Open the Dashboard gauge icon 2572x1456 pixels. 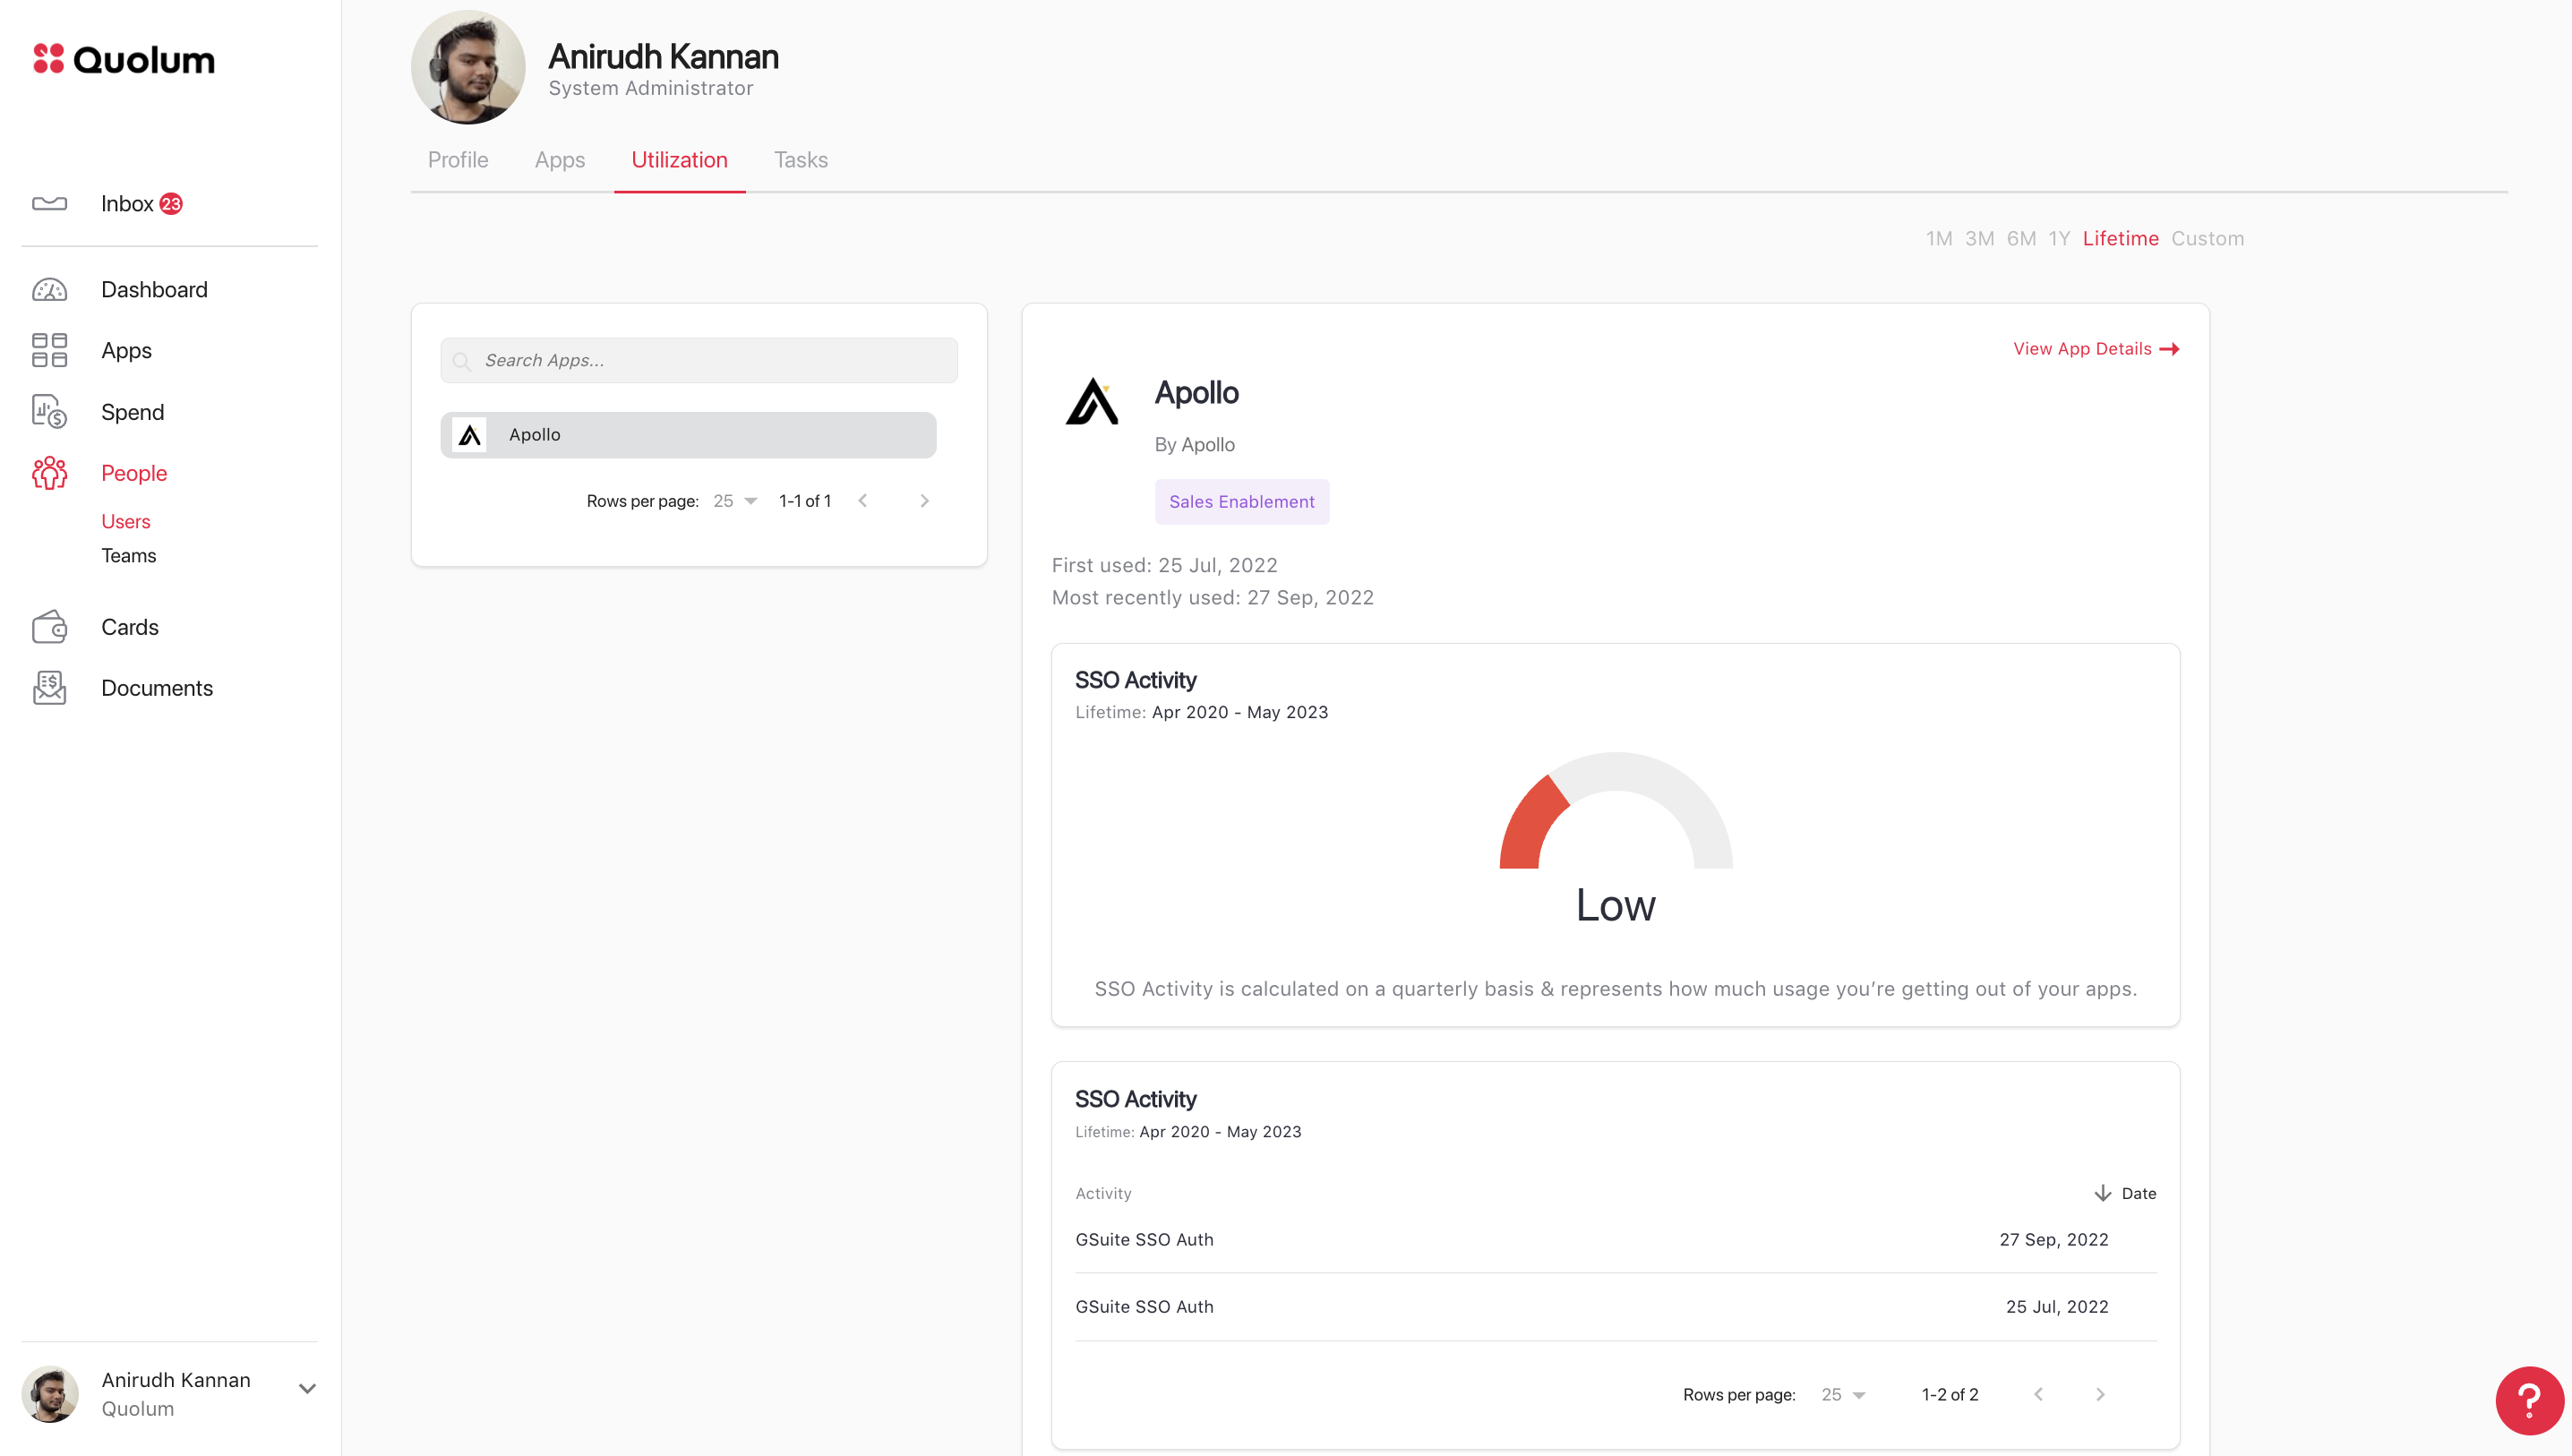(x=49, y=290)
